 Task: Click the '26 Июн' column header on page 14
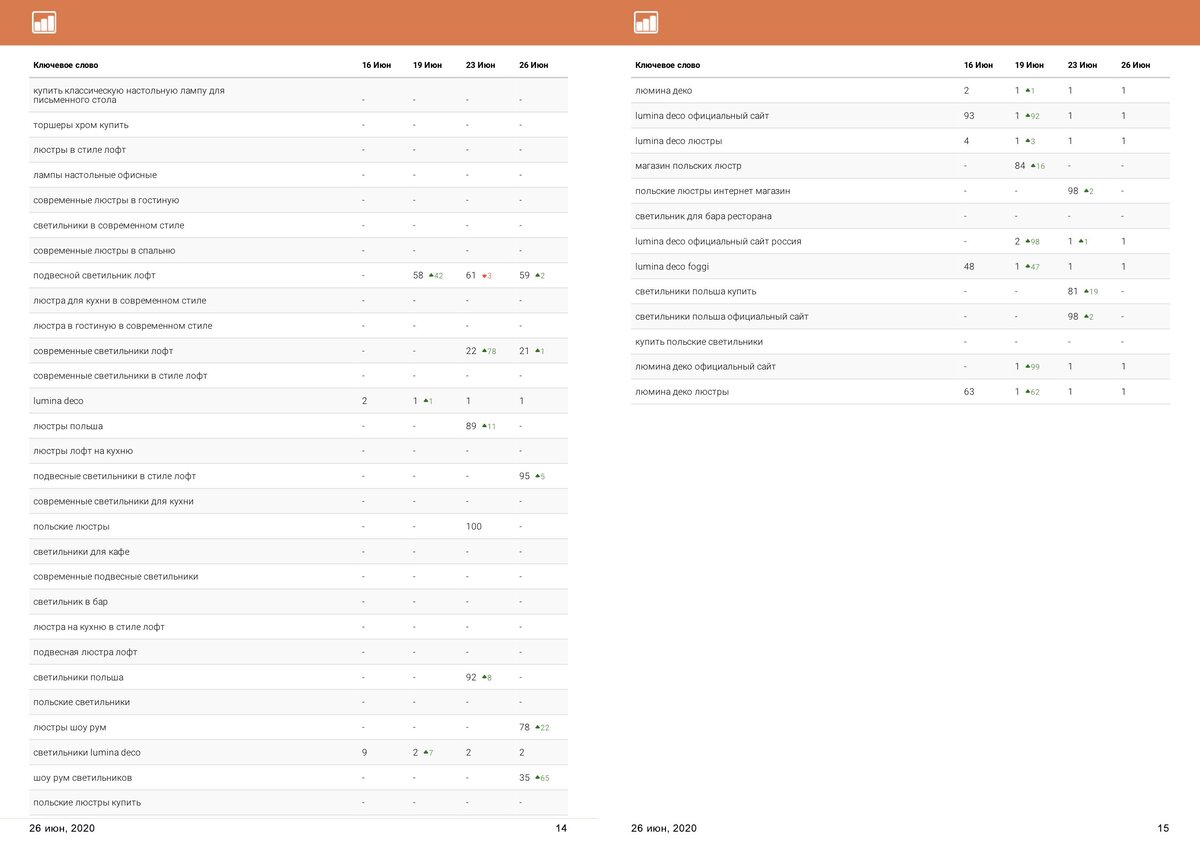coord(533,65)
